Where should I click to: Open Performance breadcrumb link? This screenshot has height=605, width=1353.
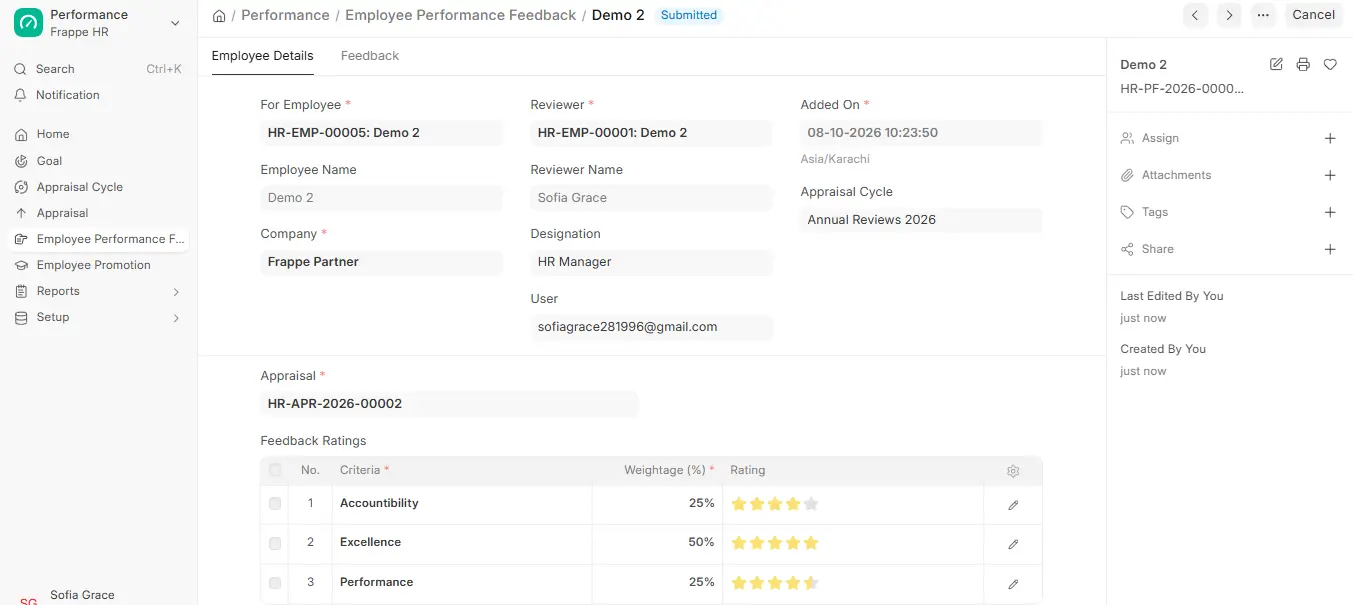point(285,15)
